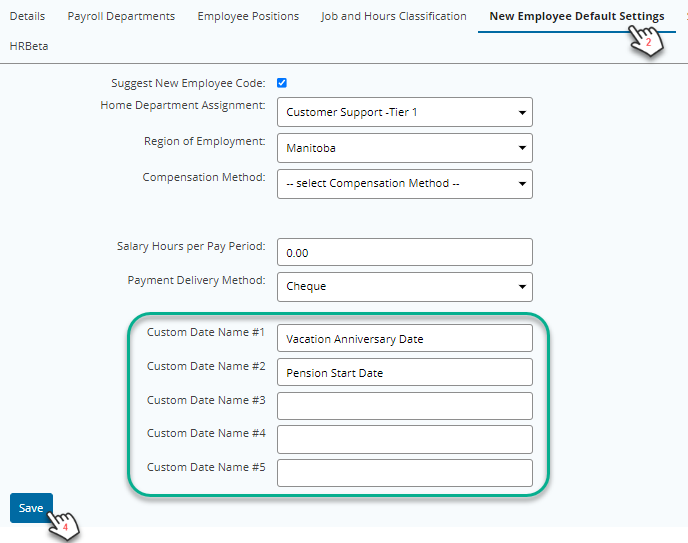Open Home Department Assignment dropdown

(405, 112)
